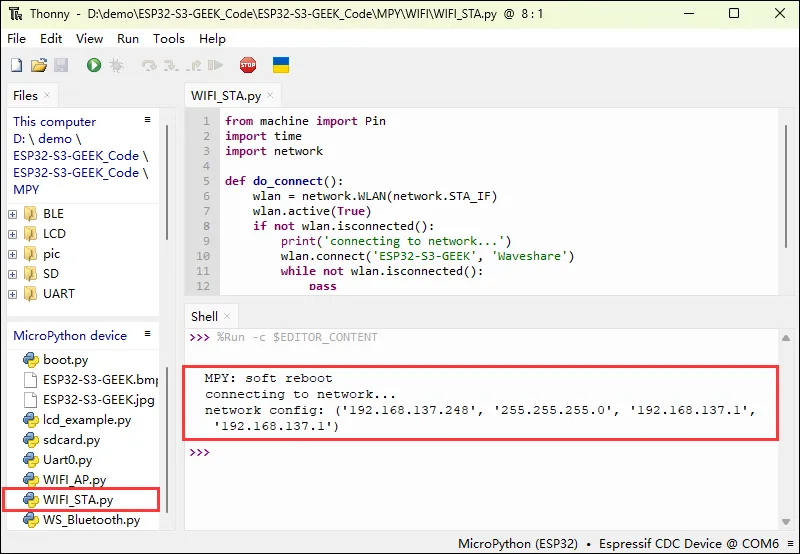
Task: Click the Ukraine flag support icon
Action: tap(281, 65)
